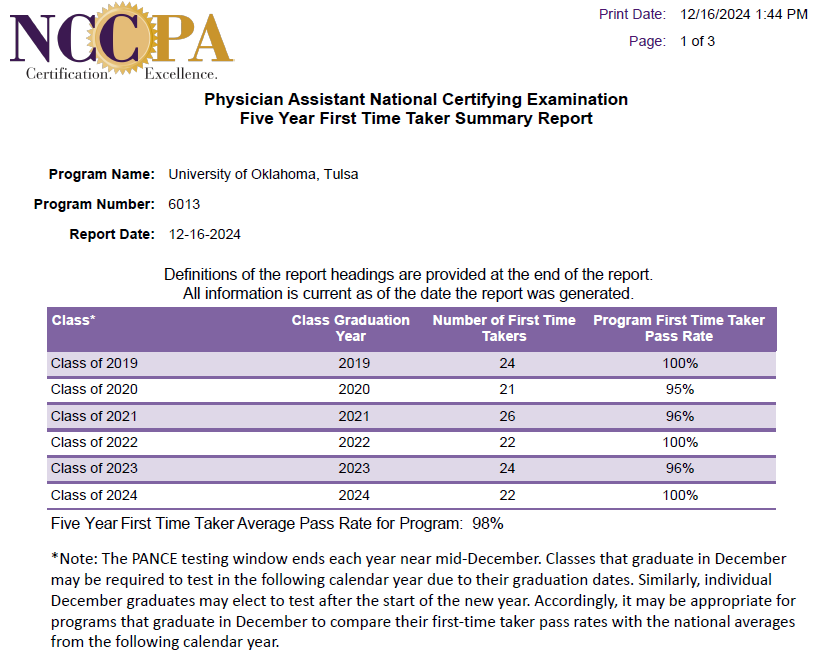
Task: Select the 'Class of 2019' row label
Action: tap(94, 363)
